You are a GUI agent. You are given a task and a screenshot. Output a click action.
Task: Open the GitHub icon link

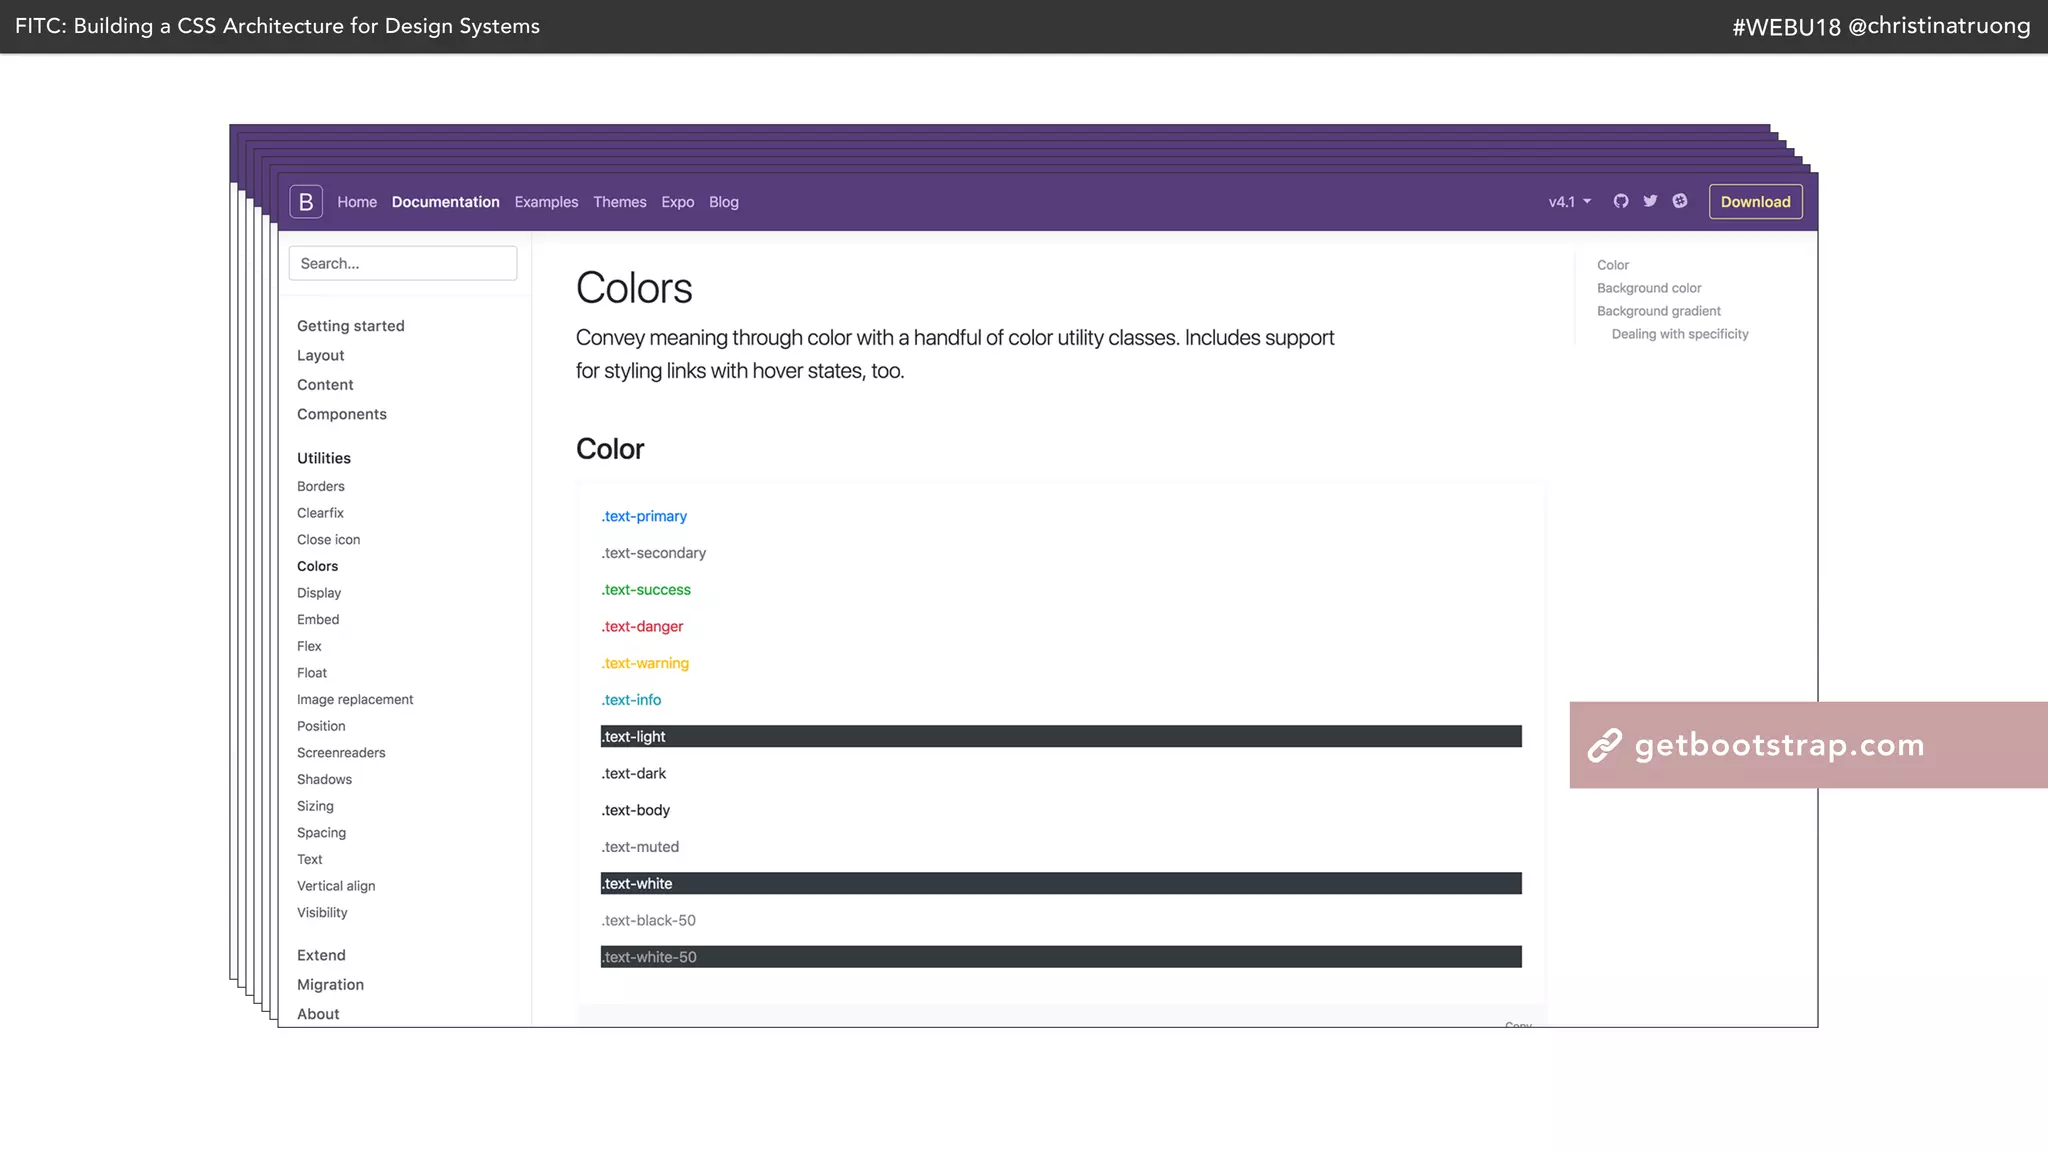coord(1621,201)
